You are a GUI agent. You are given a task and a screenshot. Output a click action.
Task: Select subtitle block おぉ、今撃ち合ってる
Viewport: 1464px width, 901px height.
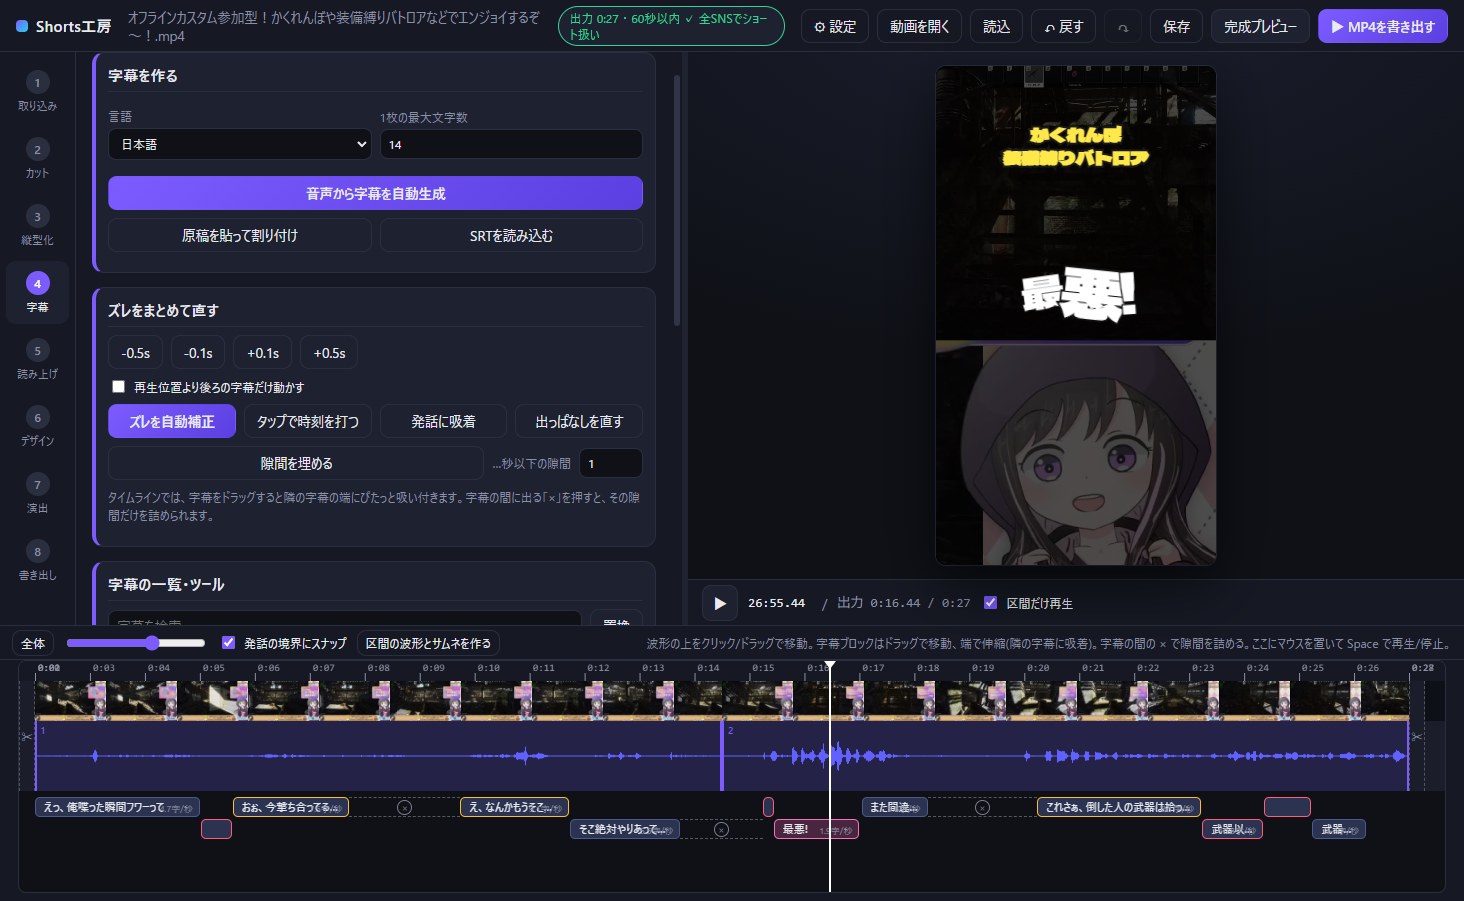pyautogui.click(x=291, y=807)
